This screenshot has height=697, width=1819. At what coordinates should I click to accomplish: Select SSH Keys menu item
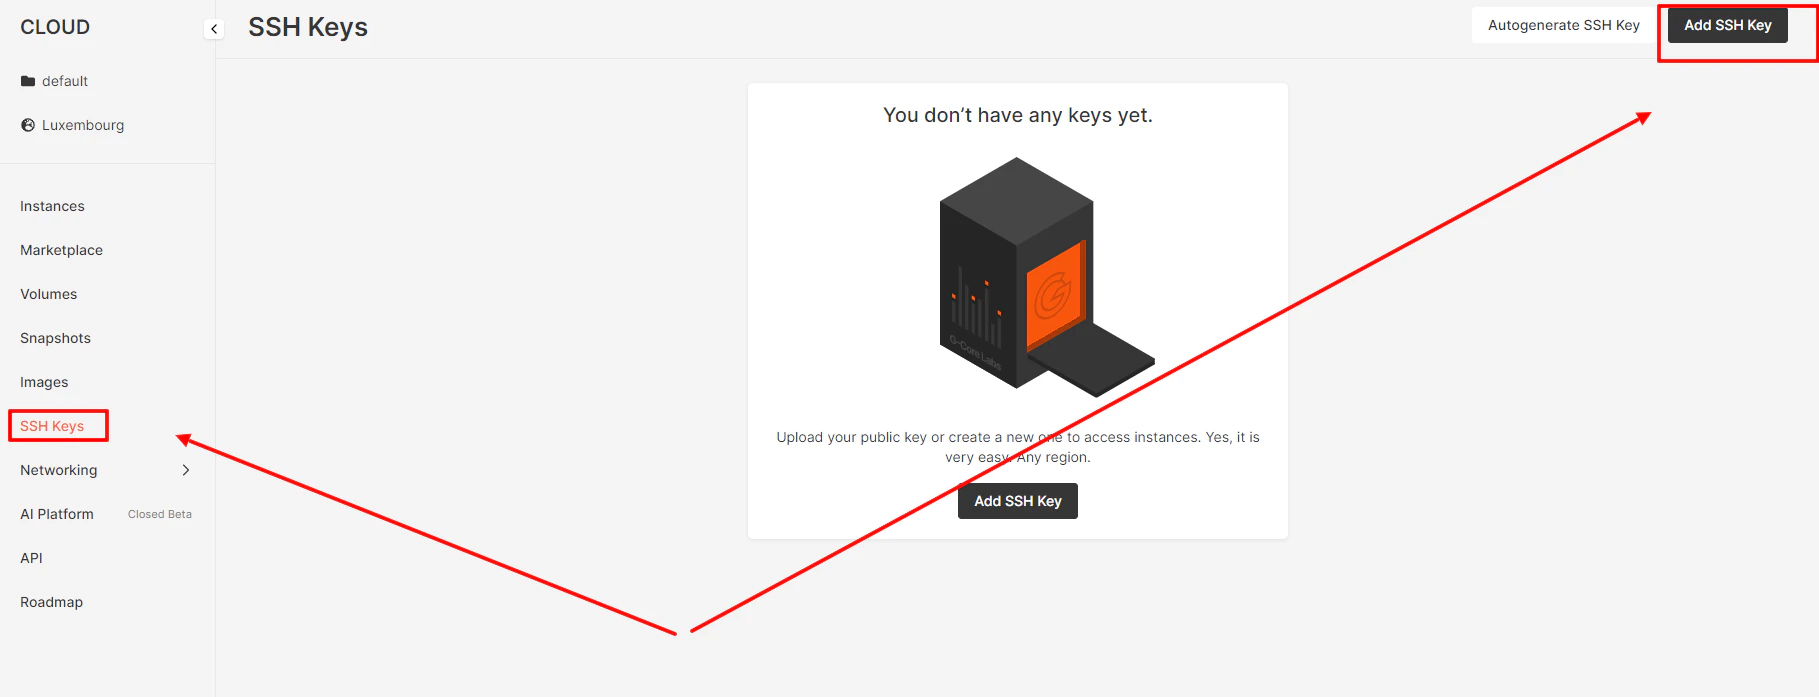(52, 426)
